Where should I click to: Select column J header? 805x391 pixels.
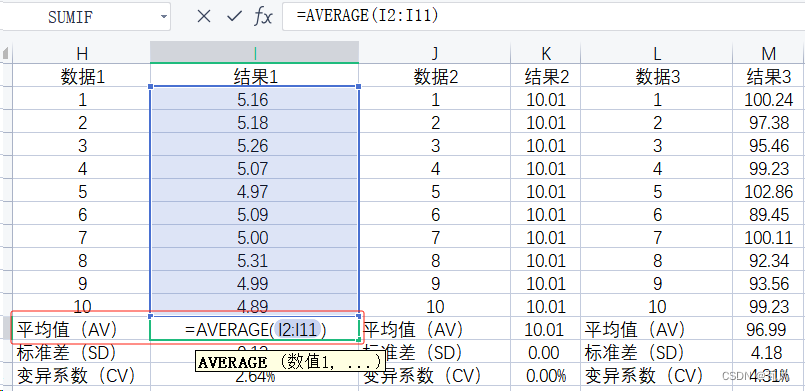(x=435, y=53)
